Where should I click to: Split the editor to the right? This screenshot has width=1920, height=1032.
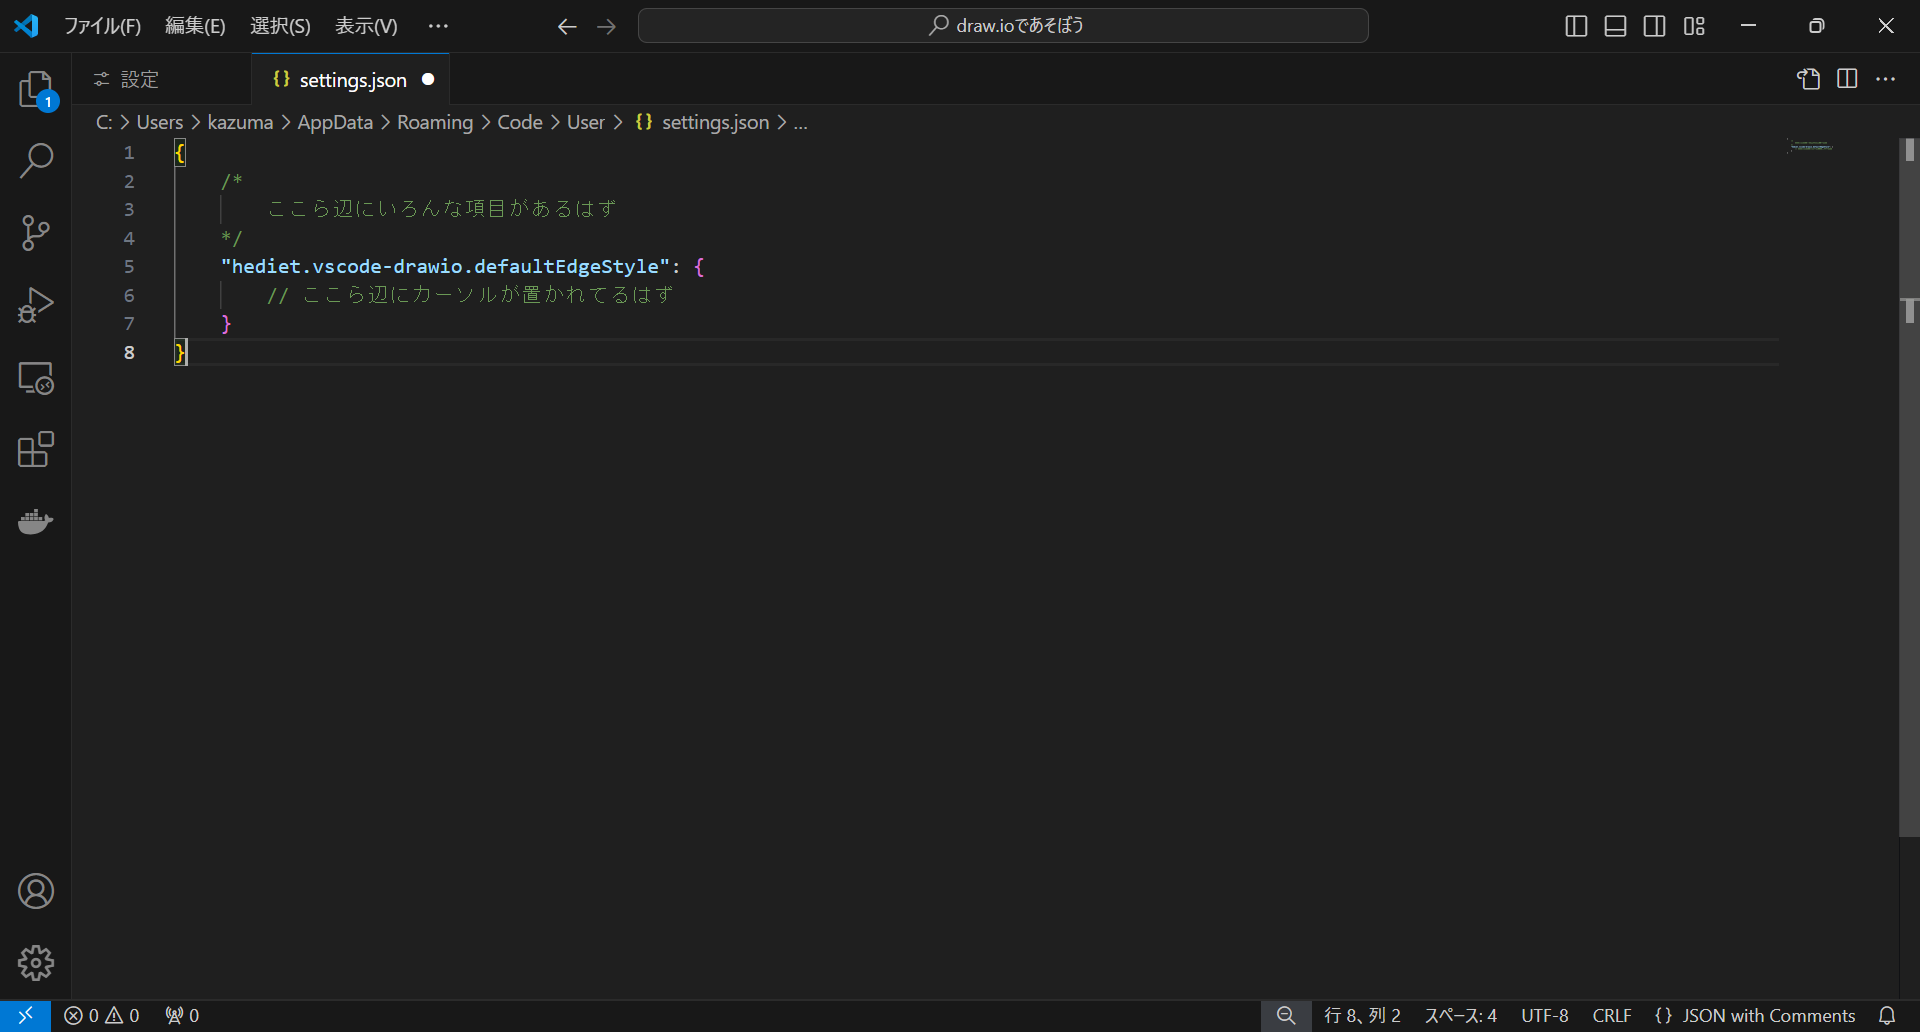click(1847, 79)
